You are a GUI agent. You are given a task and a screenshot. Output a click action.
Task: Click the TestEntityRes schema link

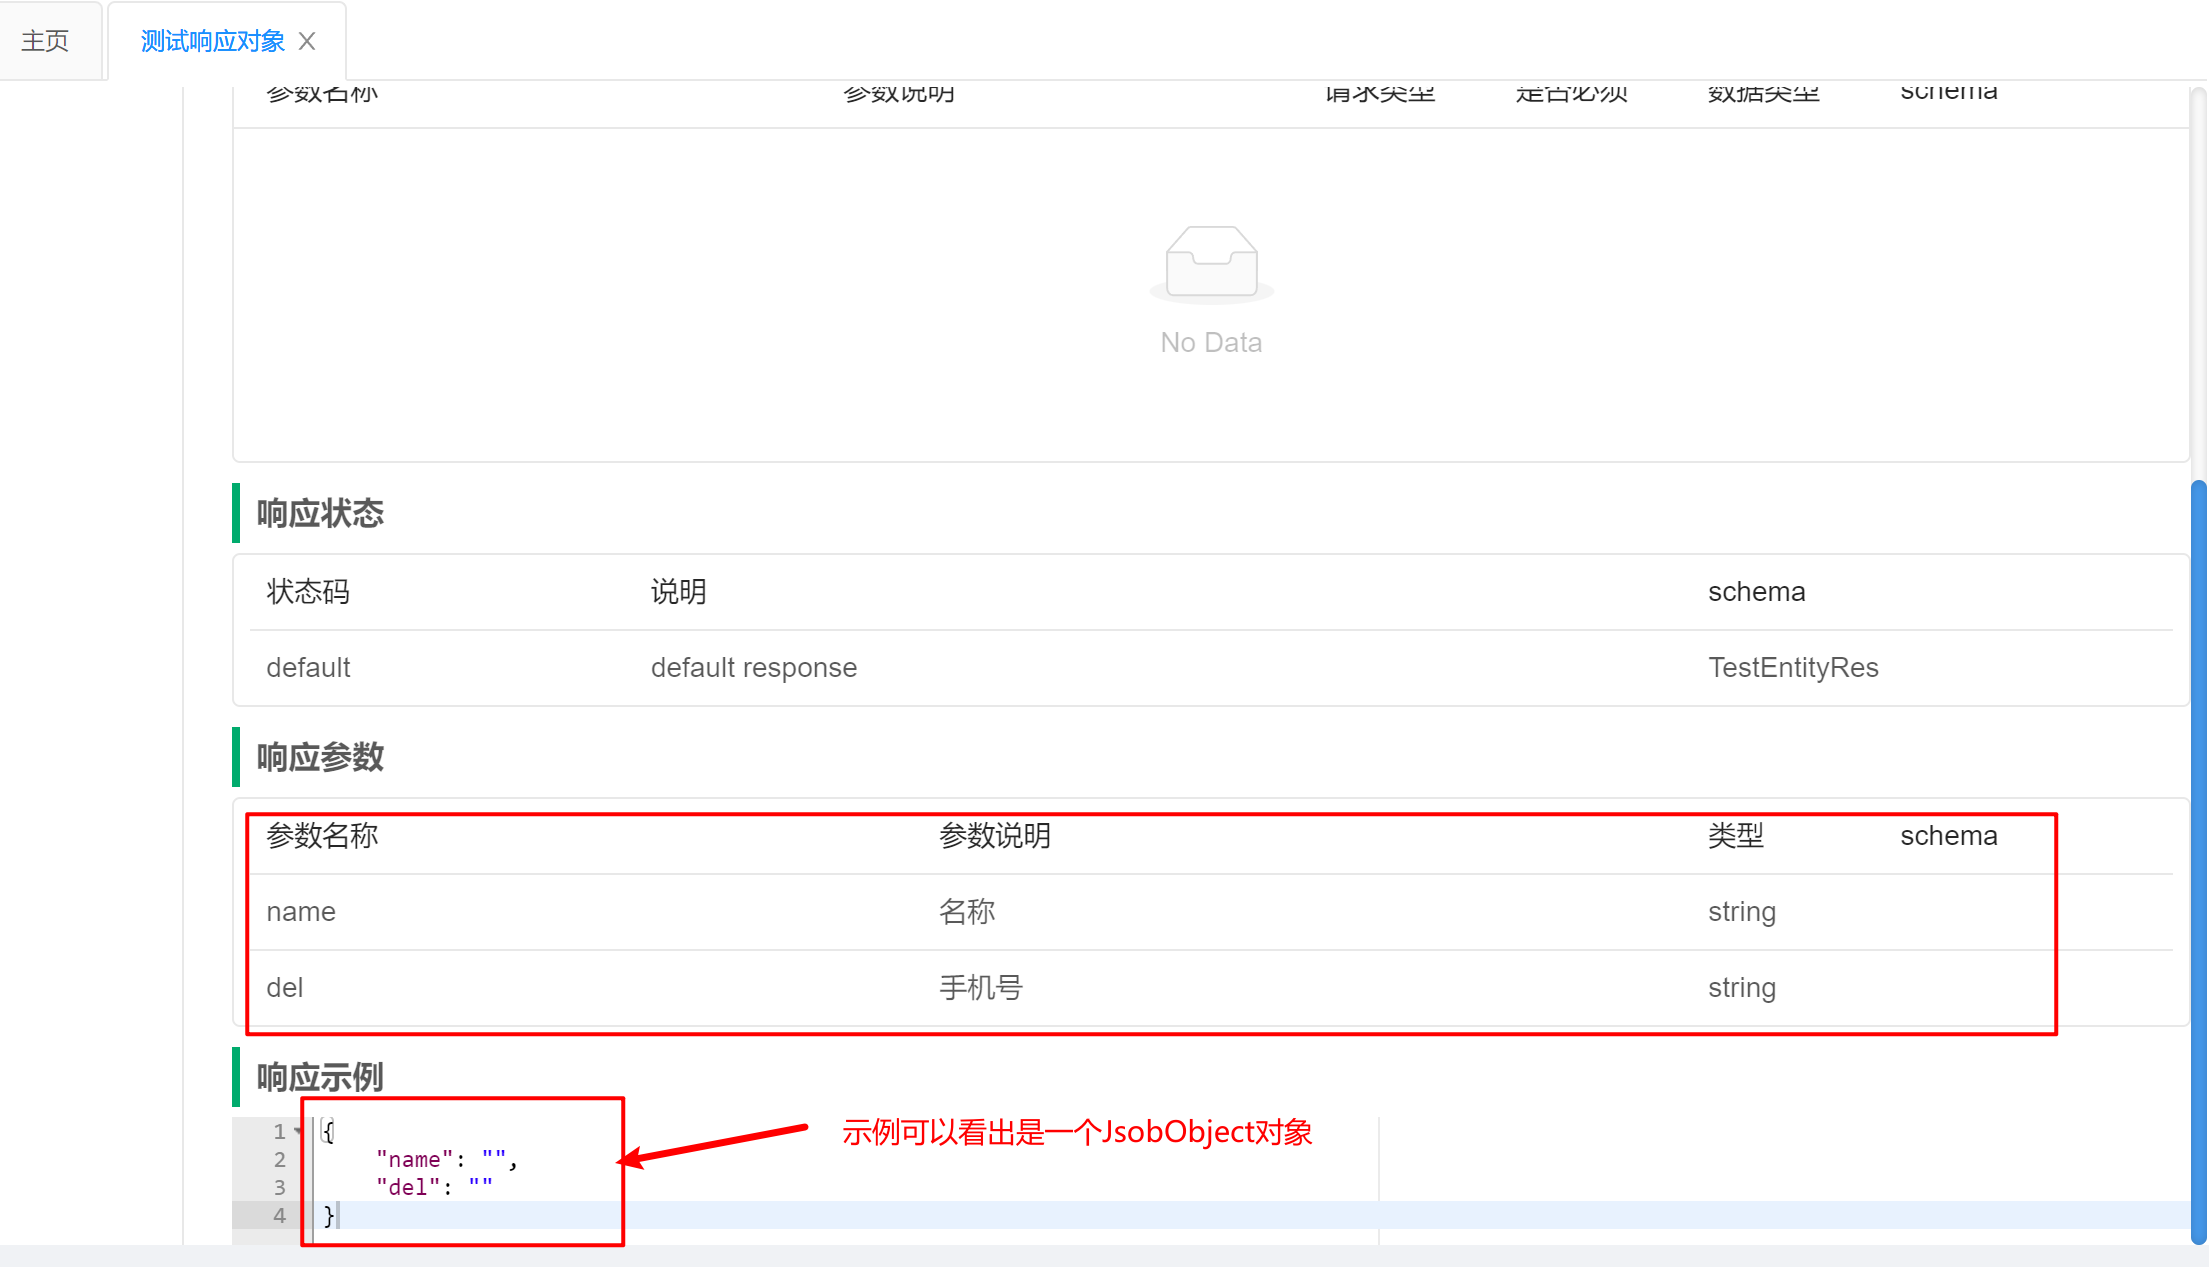pos(1793,667)
